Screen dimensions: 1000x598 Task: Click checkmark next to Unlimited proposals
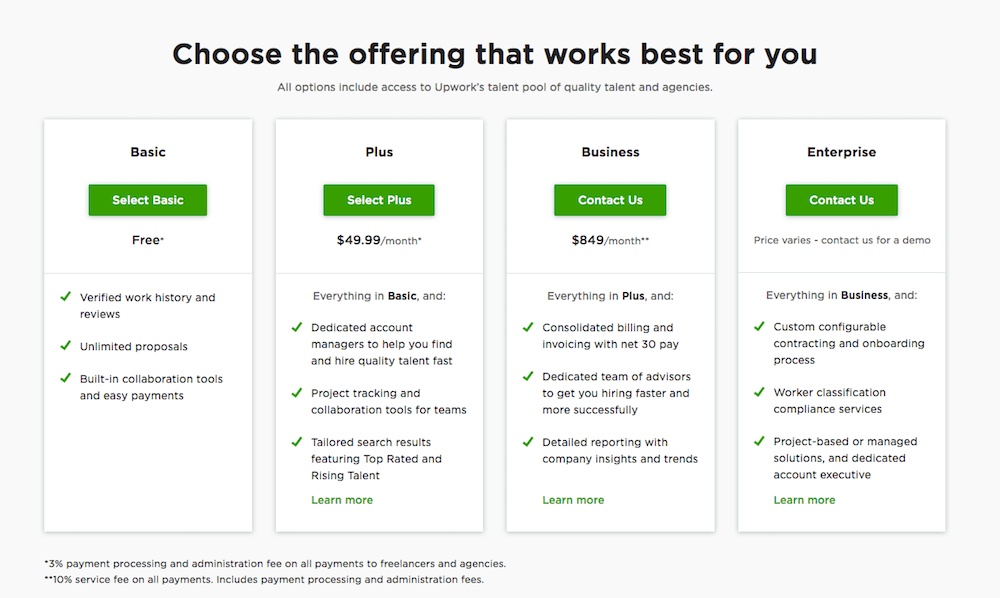(65, 346)
